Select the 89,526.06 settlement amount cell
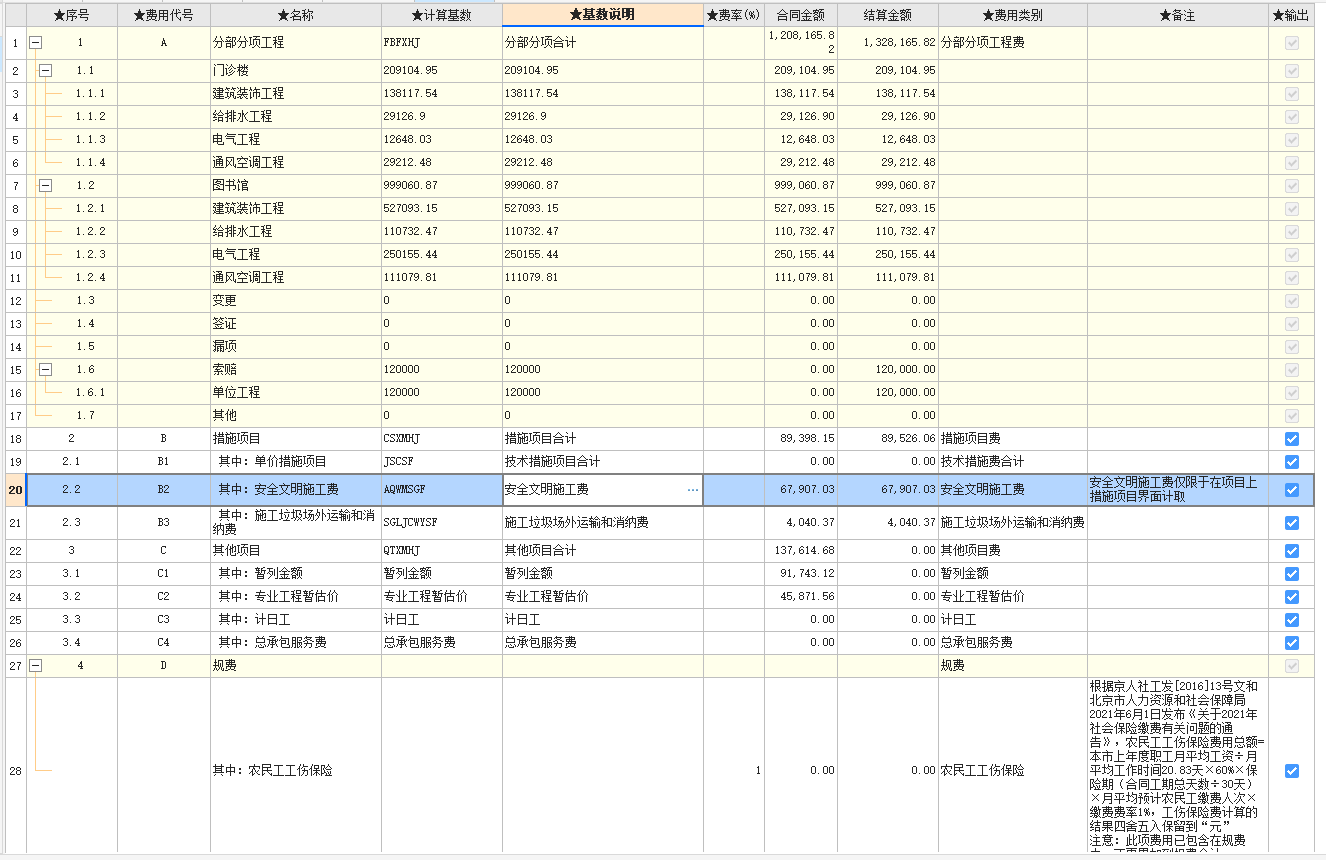The image size is (1326, 860). click(888, 439)
